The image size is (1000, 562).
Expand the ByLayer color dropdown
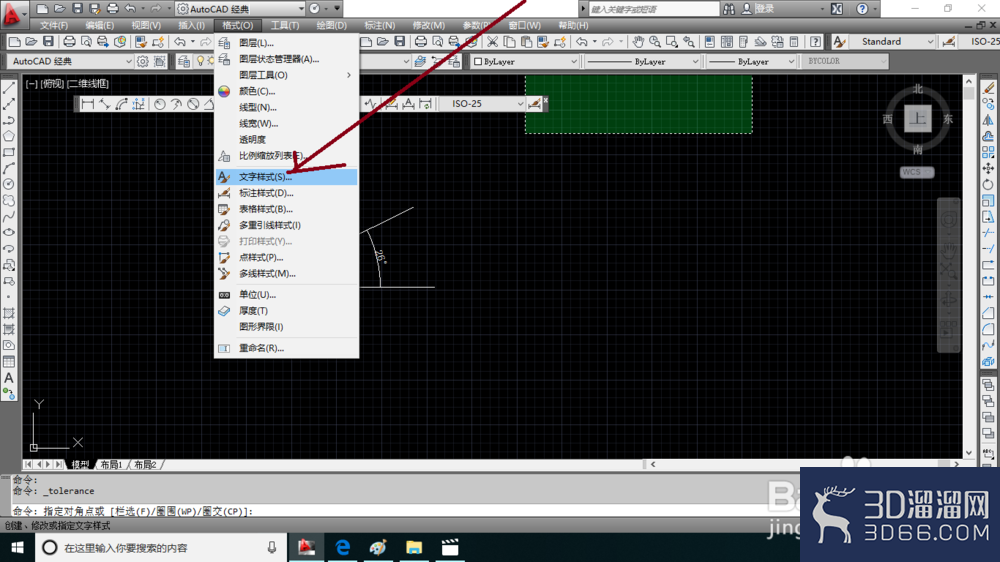(573, 62)
